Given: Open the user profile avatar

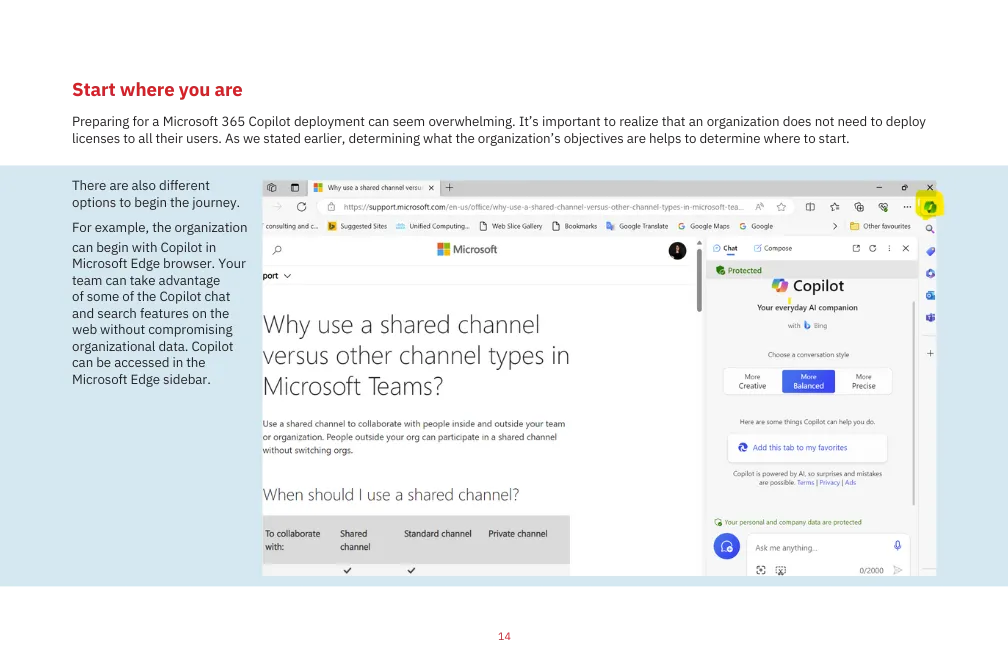Looking at the screenshot, I should tap(677, 251).
